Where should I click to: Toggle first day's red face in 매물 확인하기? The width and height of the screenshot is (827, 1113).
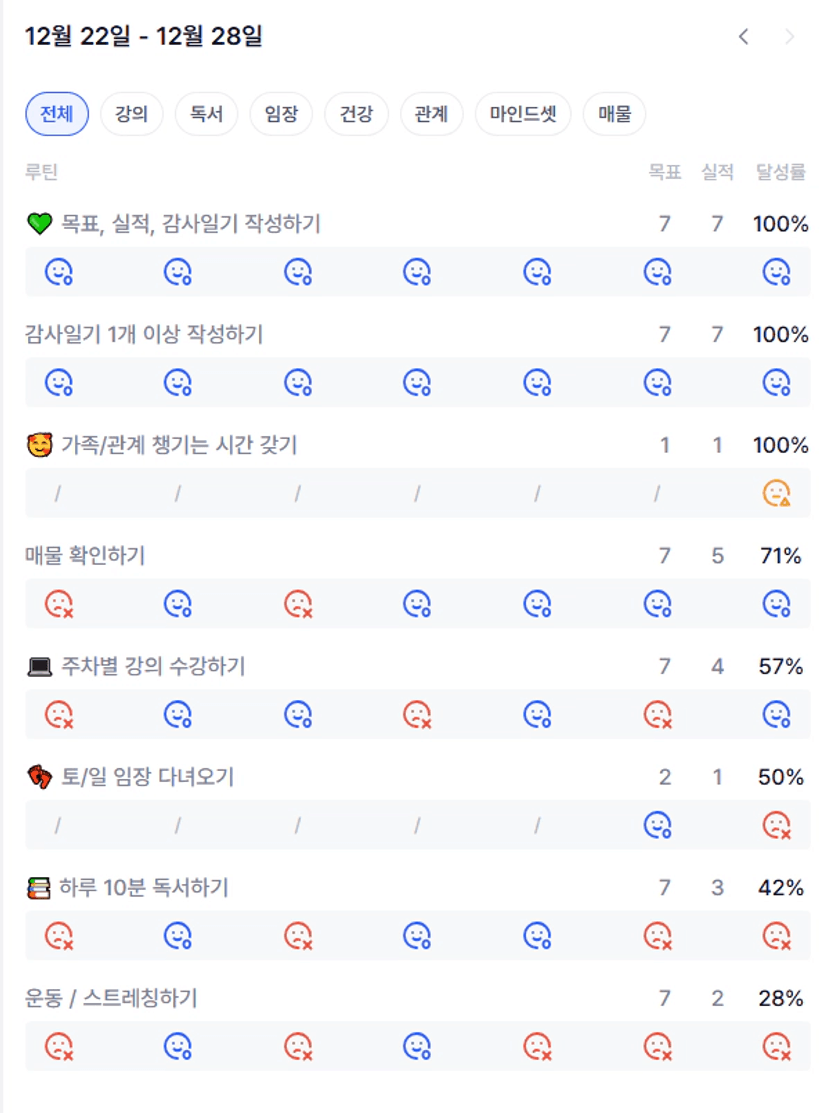59,604
